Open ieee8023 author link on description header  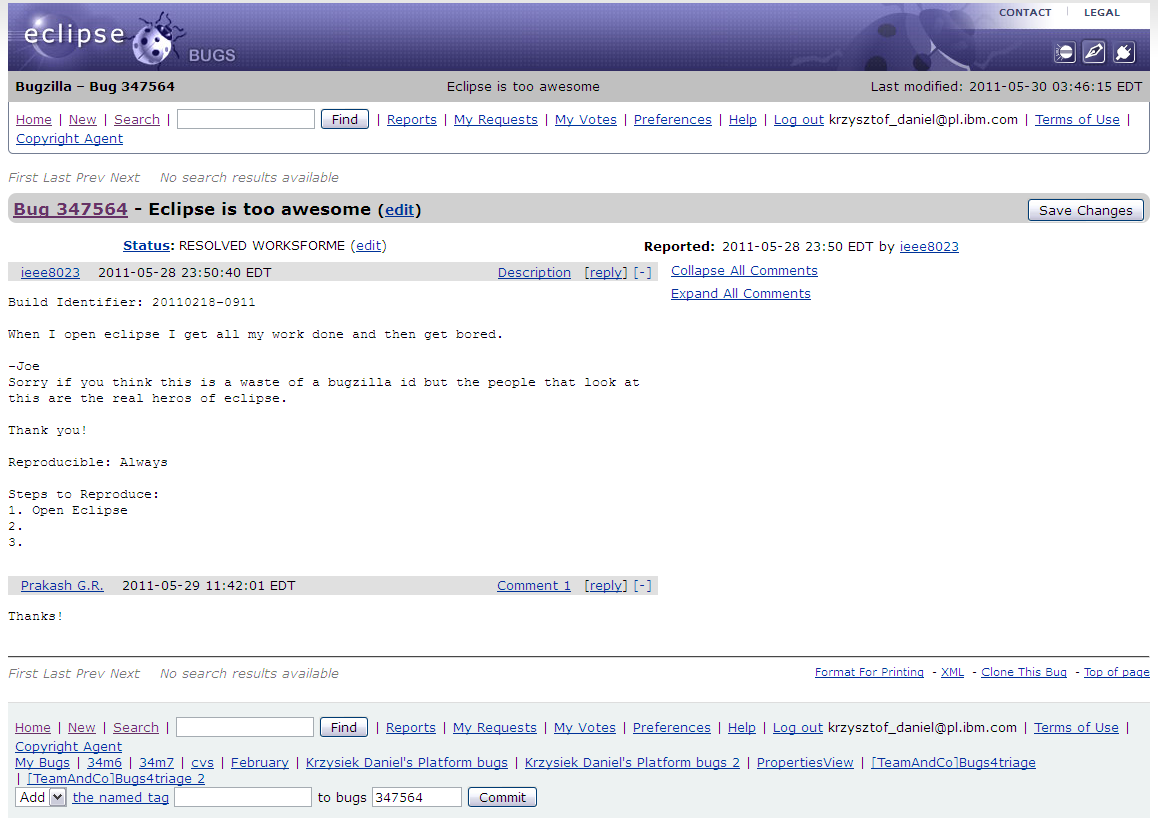point(50,273)
